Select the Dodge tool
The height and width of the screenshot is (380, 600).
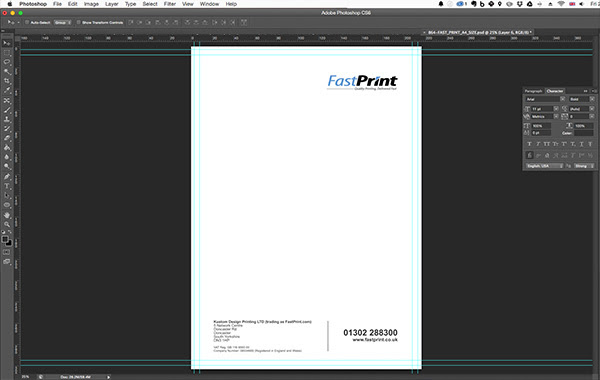(7, 167)
